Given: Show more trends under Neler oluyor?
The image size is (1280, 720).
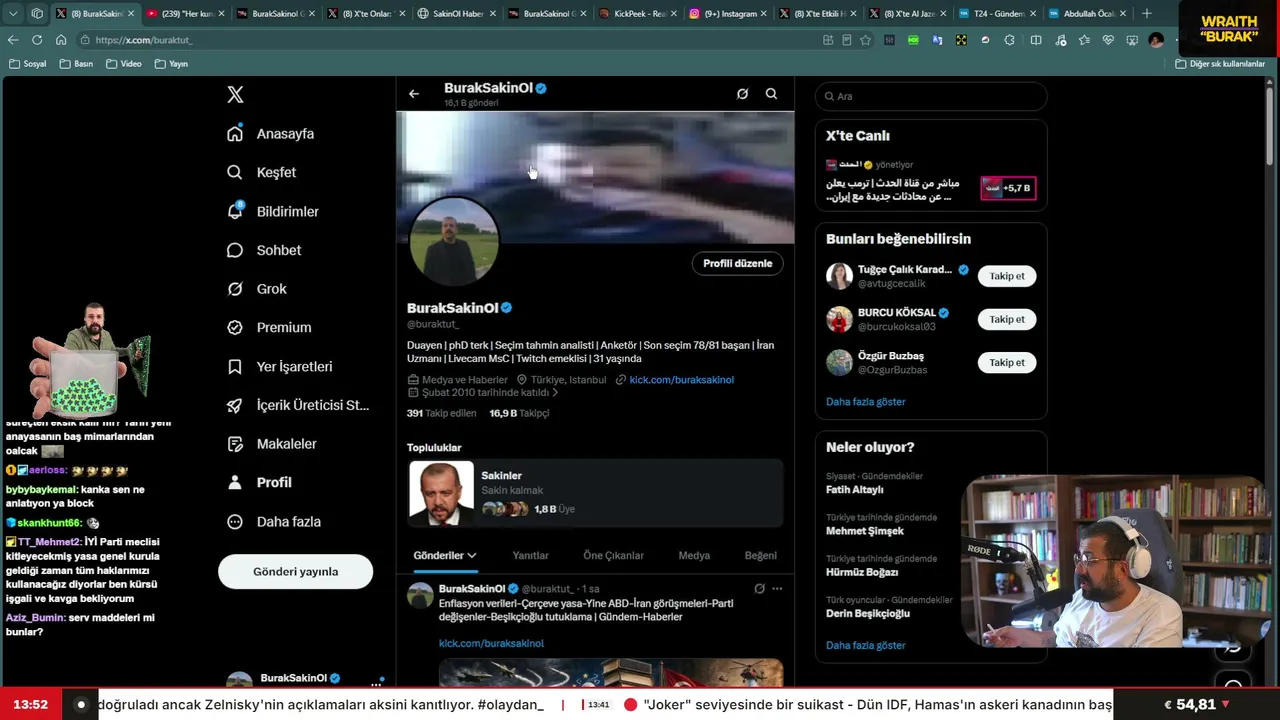Looking at the screenshot, I should pos(865,645).
